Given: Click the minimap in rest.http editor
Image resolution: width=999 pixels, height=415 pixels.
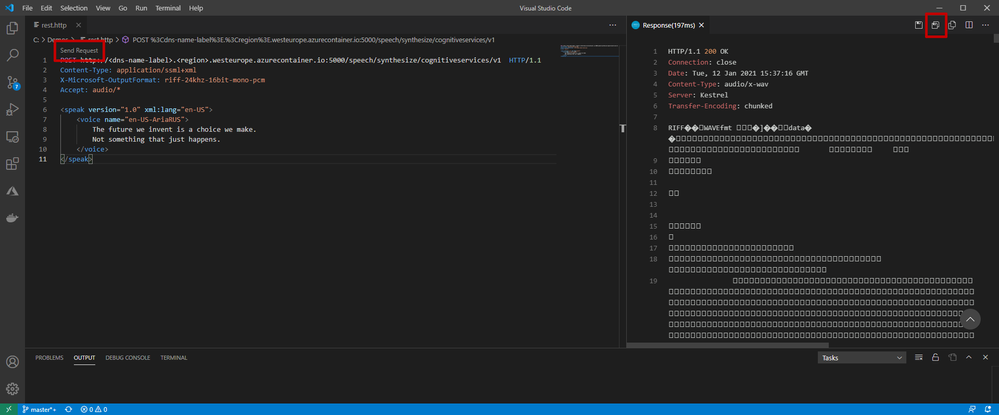Looking at the screenshot, I should click(x=587, y=51).
